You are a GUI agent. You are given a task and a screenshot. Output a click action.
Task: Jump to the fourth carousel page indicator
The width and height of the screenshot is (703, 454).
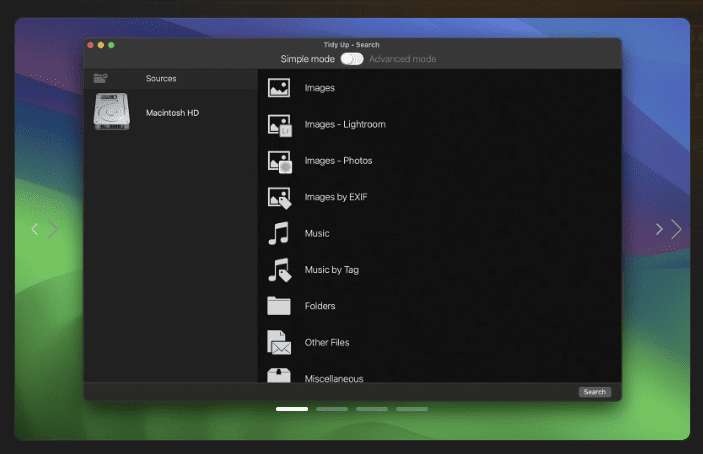click(412, 409)
